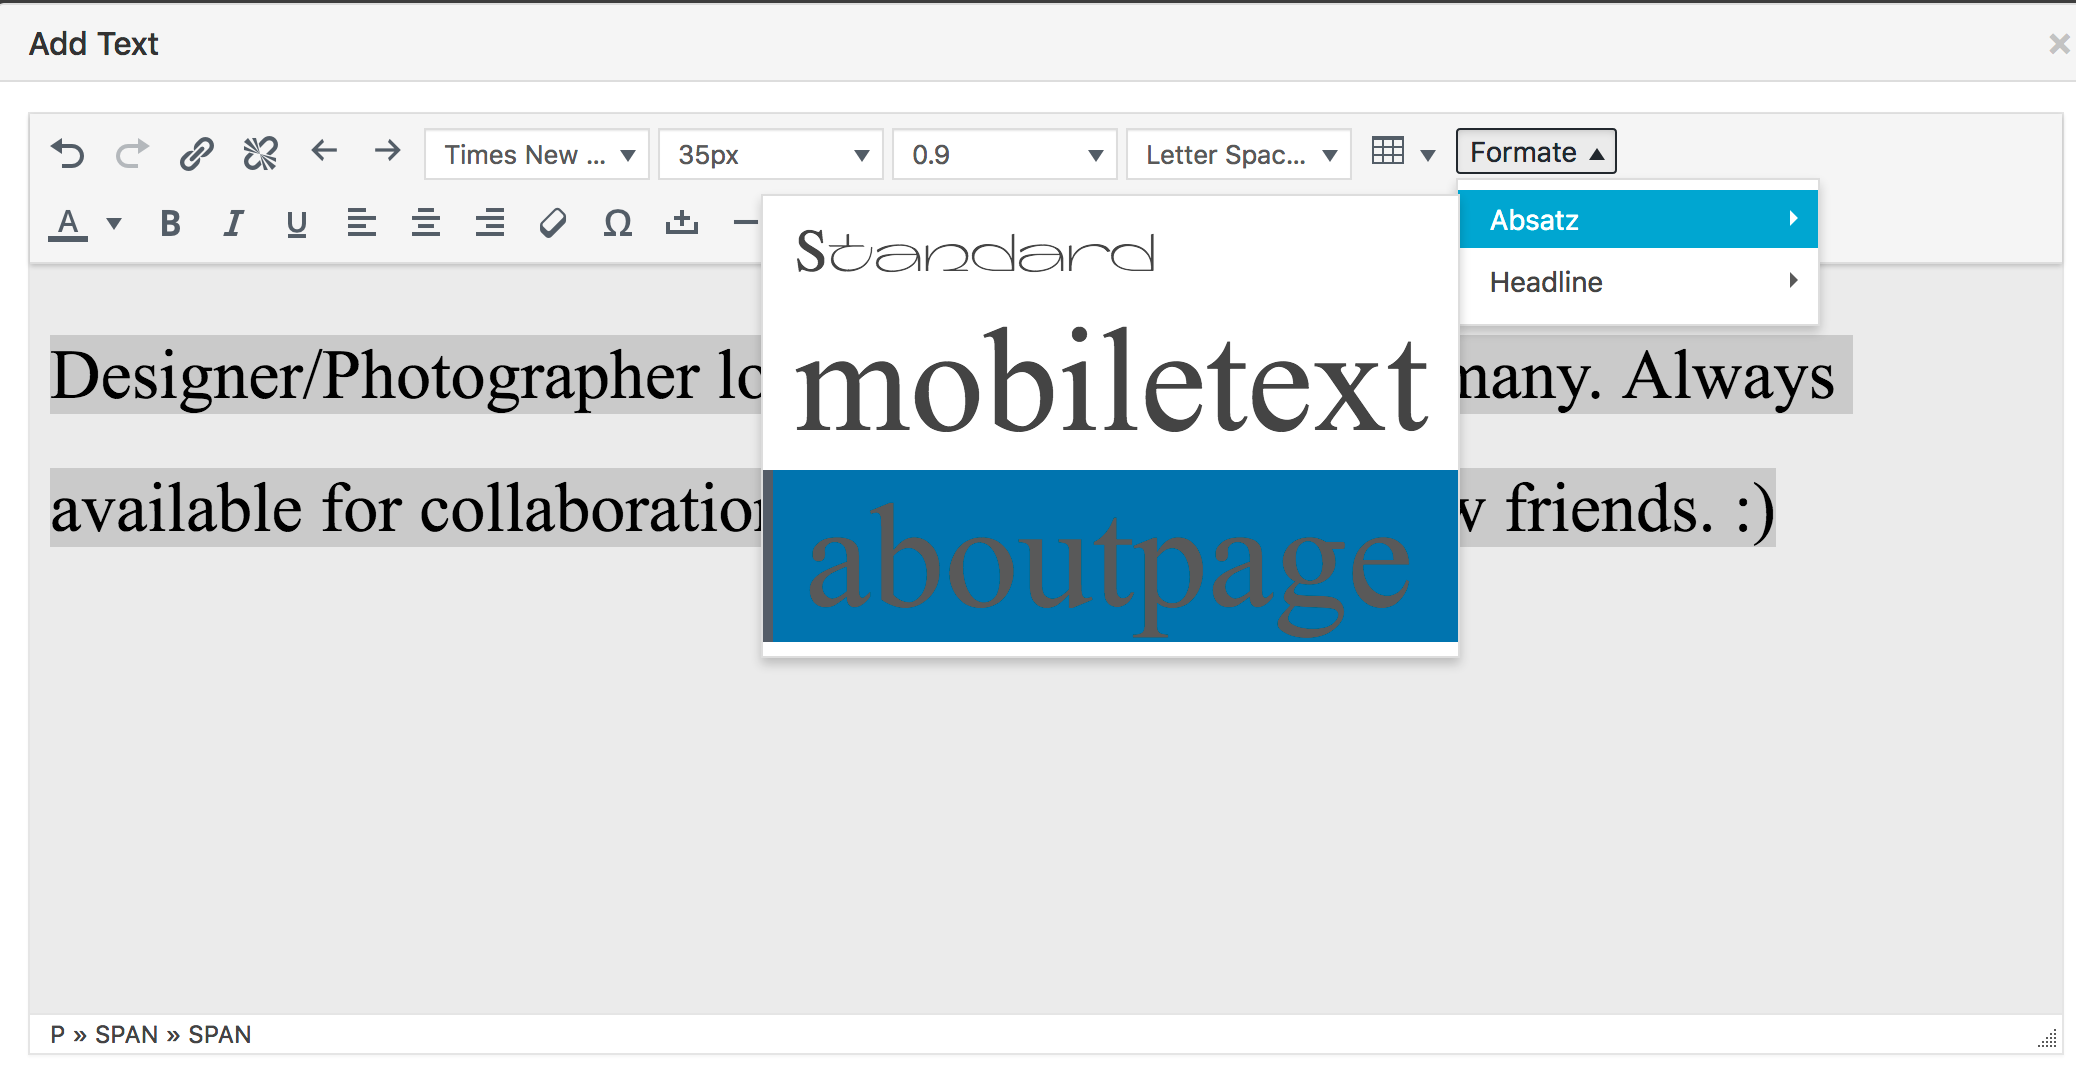Click the redo arrow icon
This screenshot has height=1084, width=2076.
[132, 154]
